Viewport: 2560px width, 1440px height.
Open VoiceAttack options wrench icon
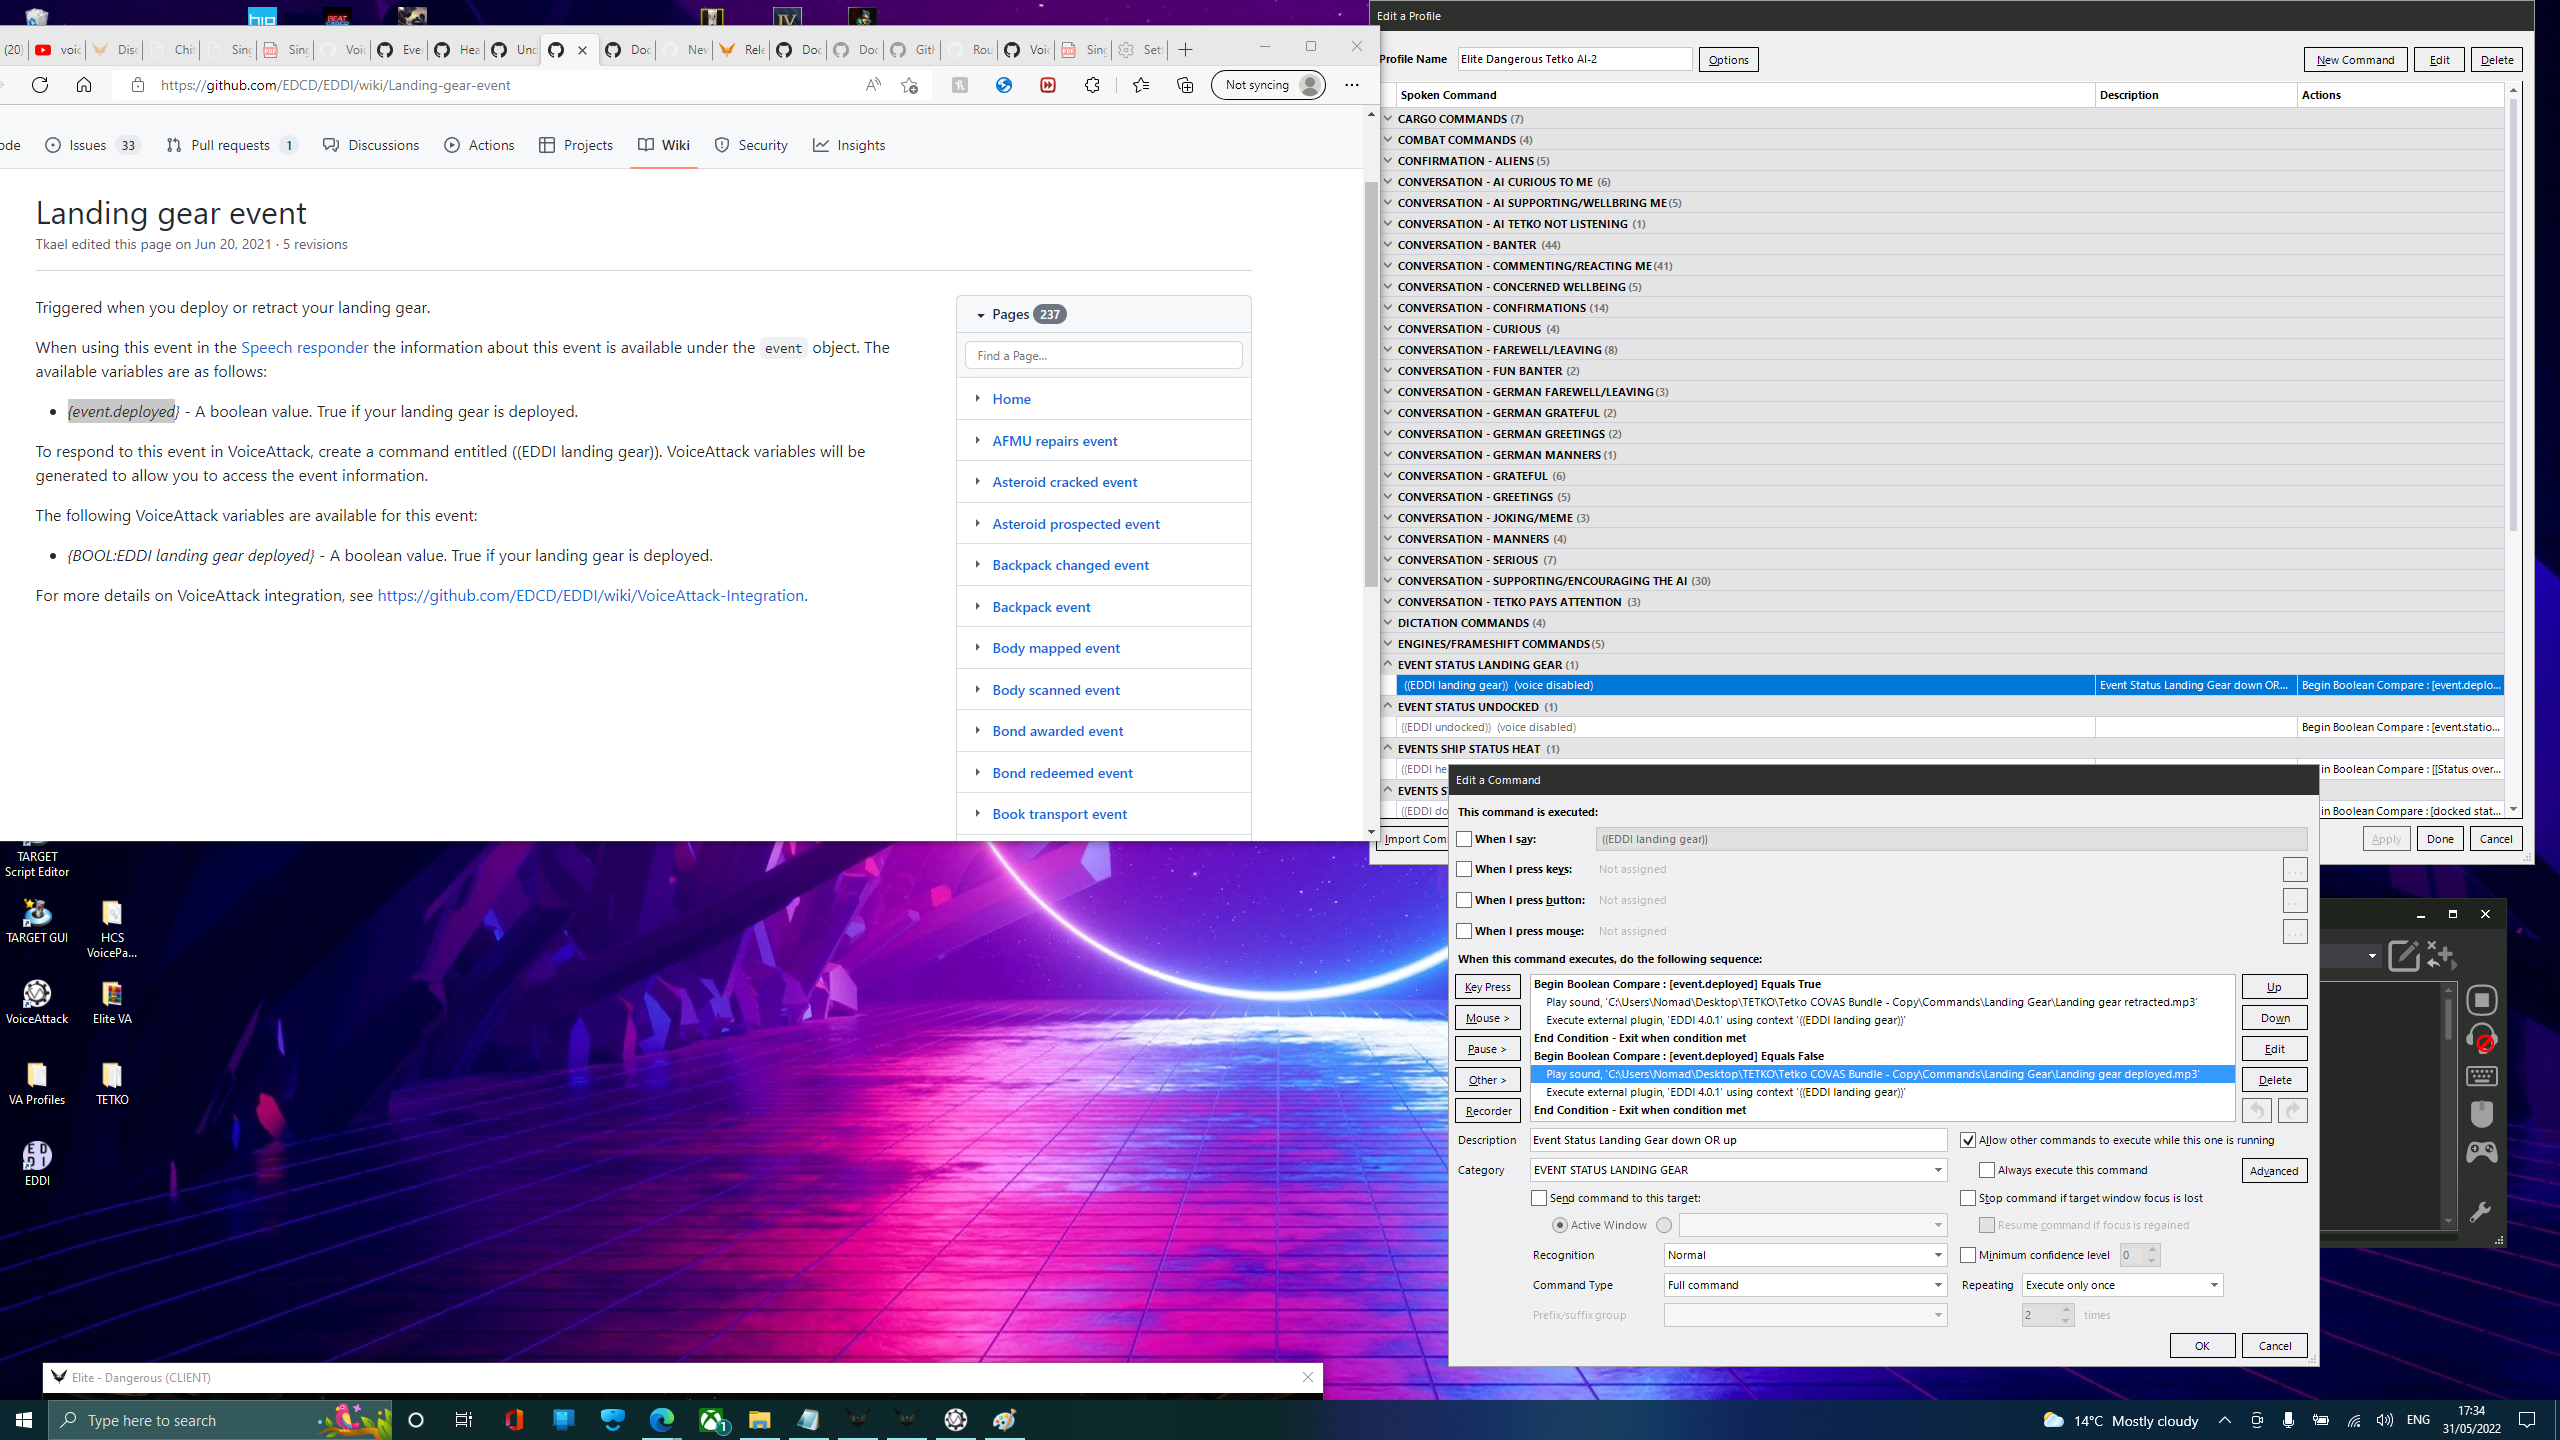tap(2481, 1212)
